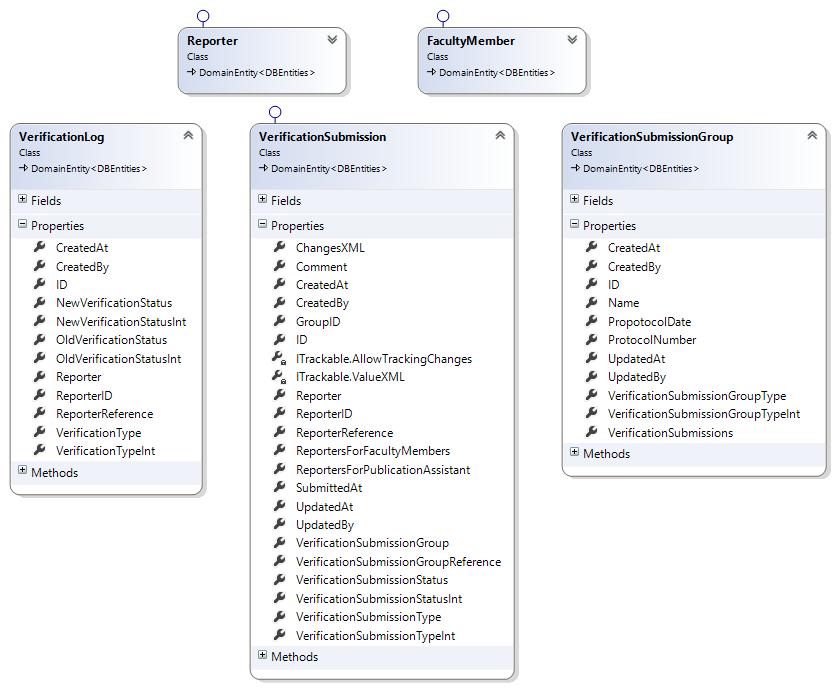835x688 pixels.
Task: Select the VerificationSubmissionGroup class title
Action: click(x=652, y=137)
